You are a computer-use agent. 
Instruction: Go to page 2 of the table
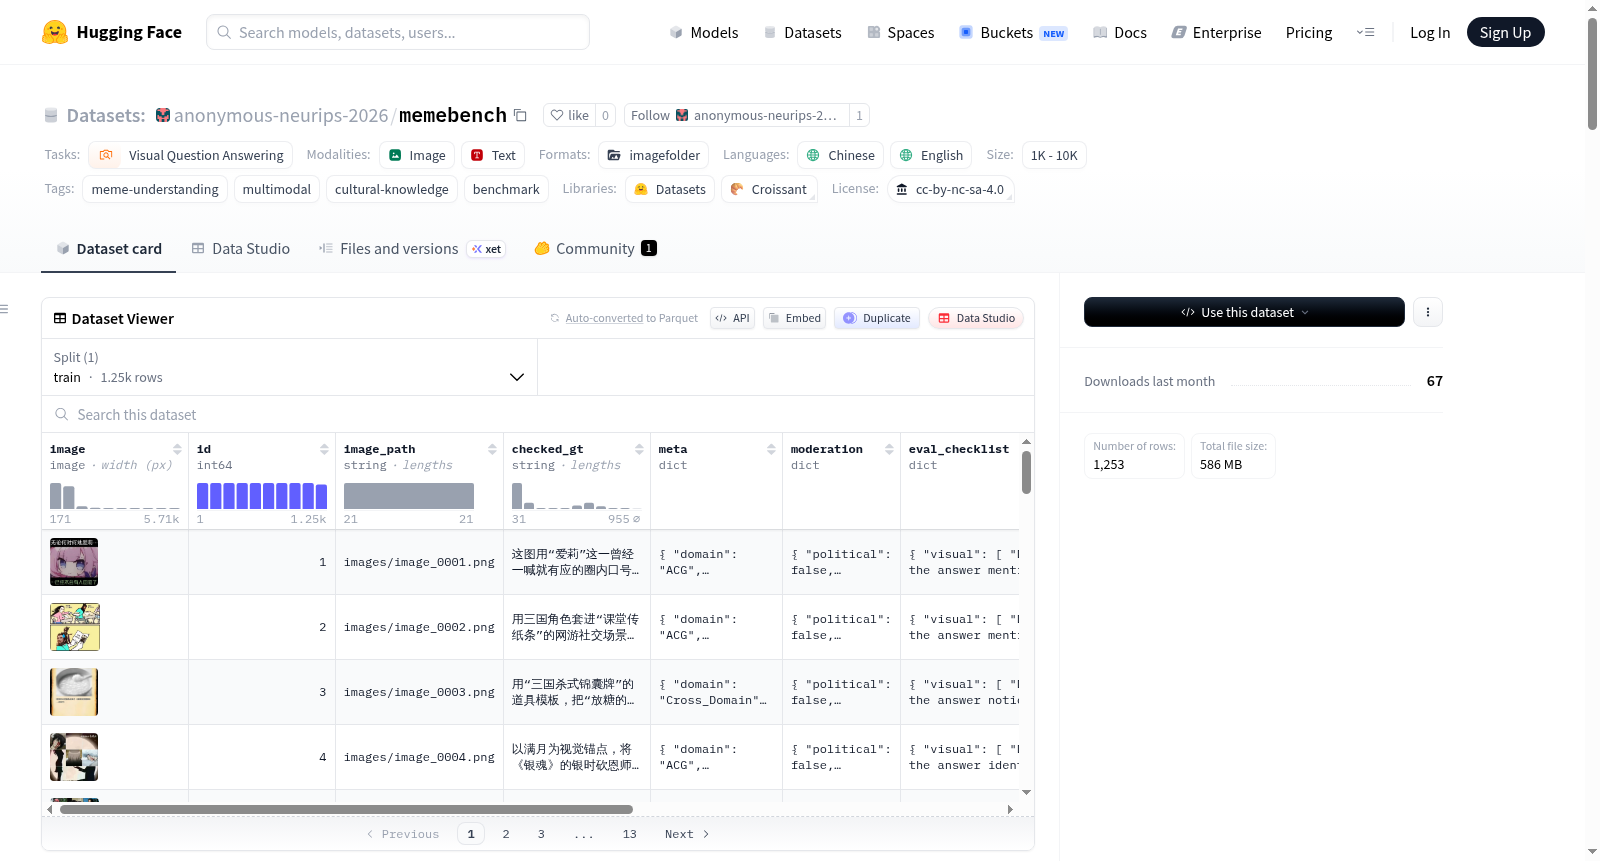[506, 834]
